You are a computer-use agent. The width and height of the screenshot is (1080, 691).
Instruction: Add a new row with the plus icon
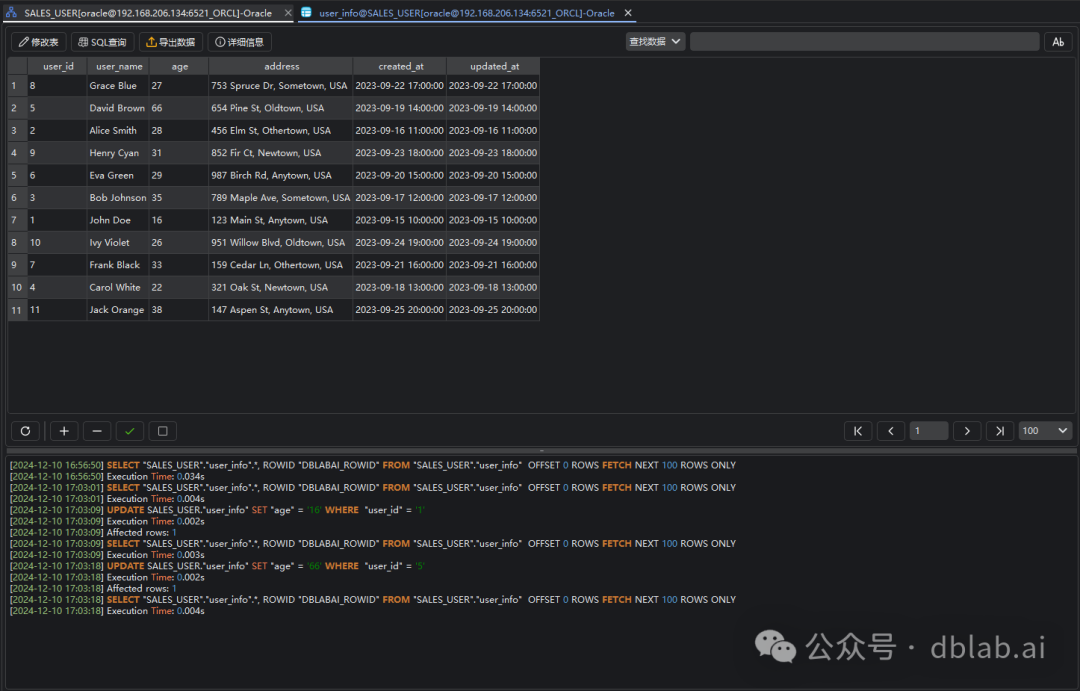point(63,430)
